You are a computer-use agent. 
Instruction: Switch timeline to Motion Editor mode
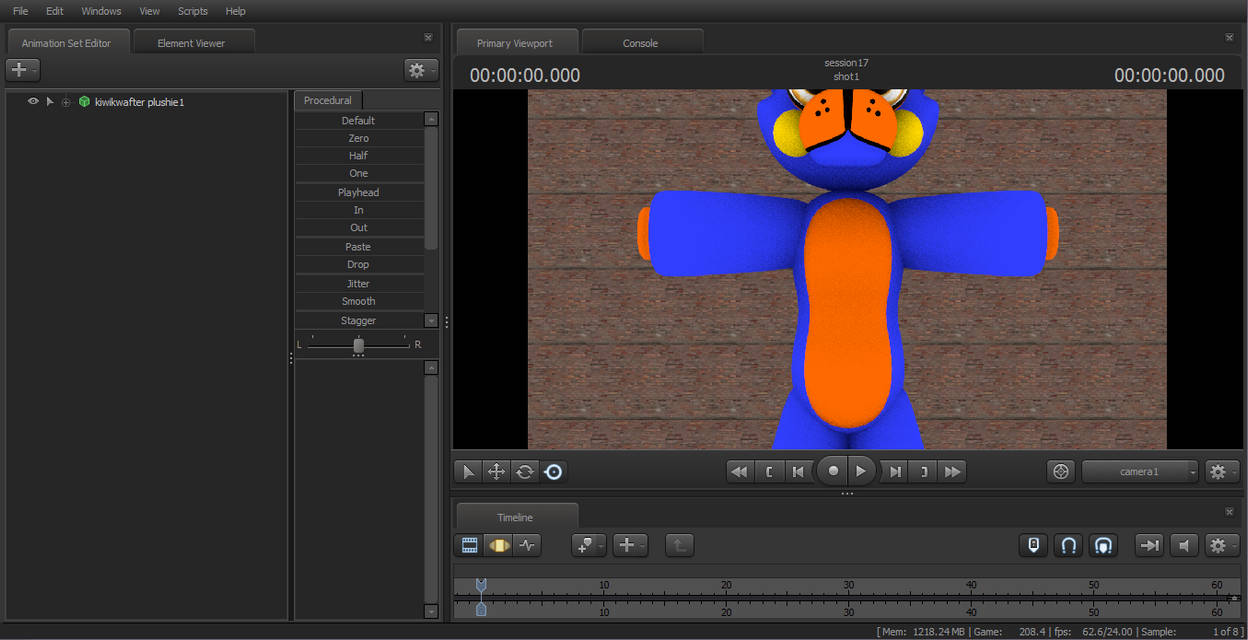pyautogui.click(x=498, y=545)
